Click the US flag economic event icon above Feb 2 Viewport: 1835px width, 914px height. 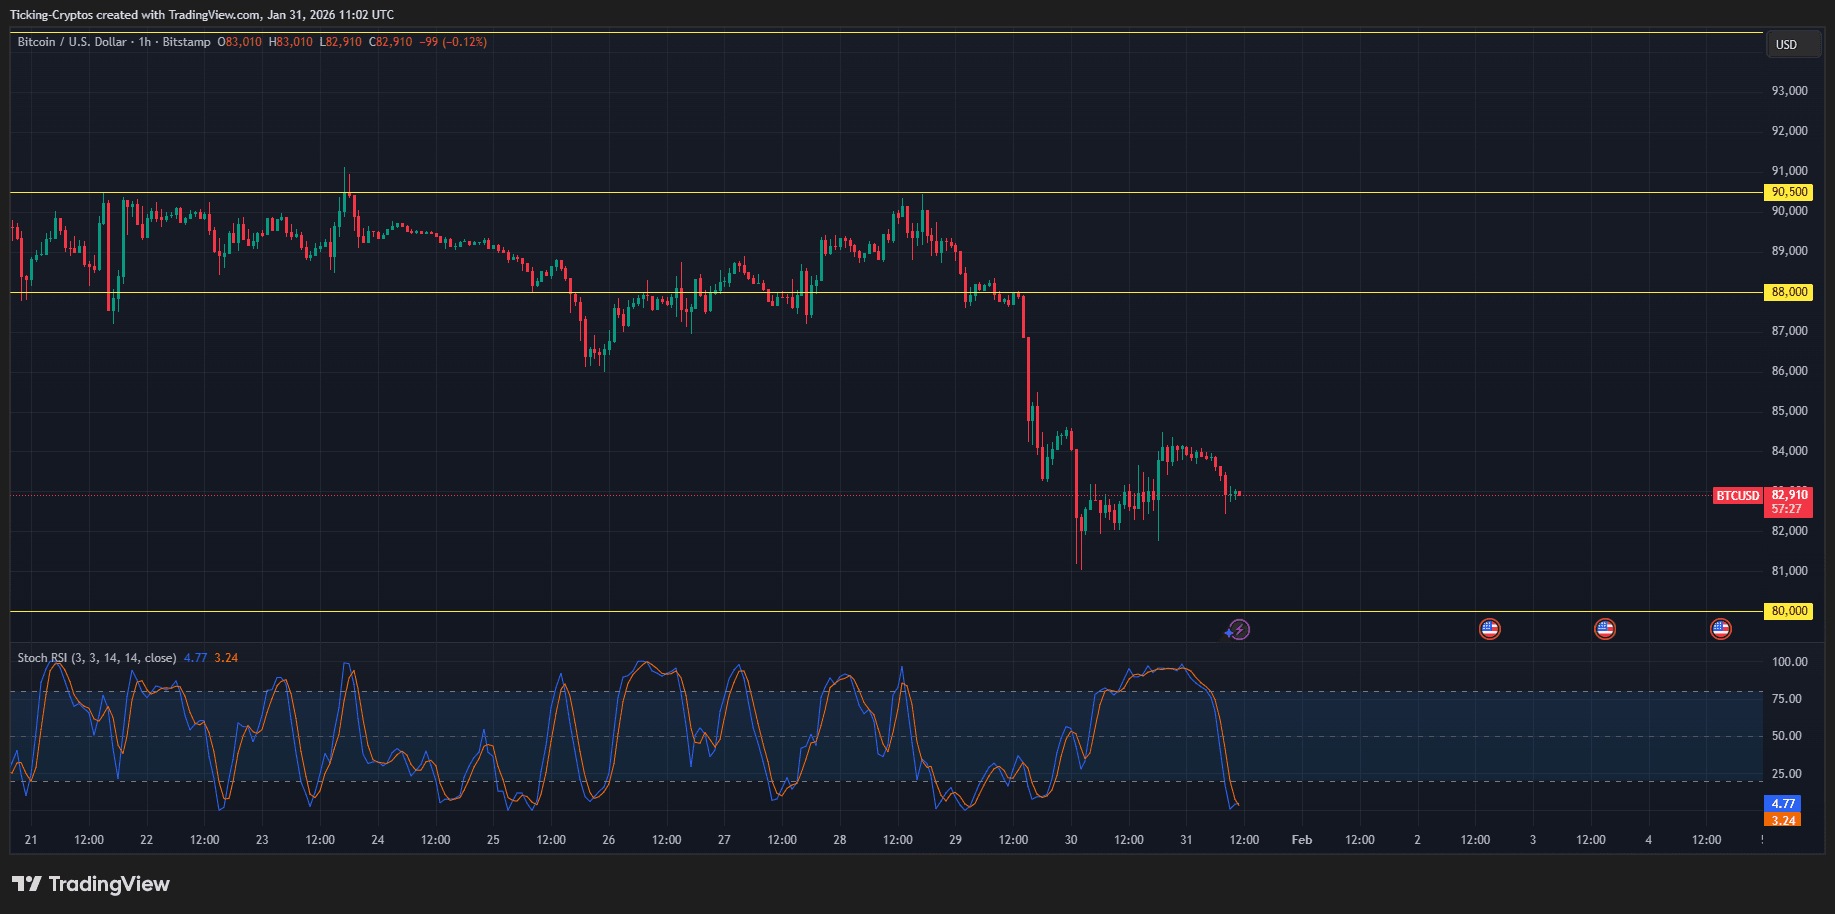tap(1489, 628)
